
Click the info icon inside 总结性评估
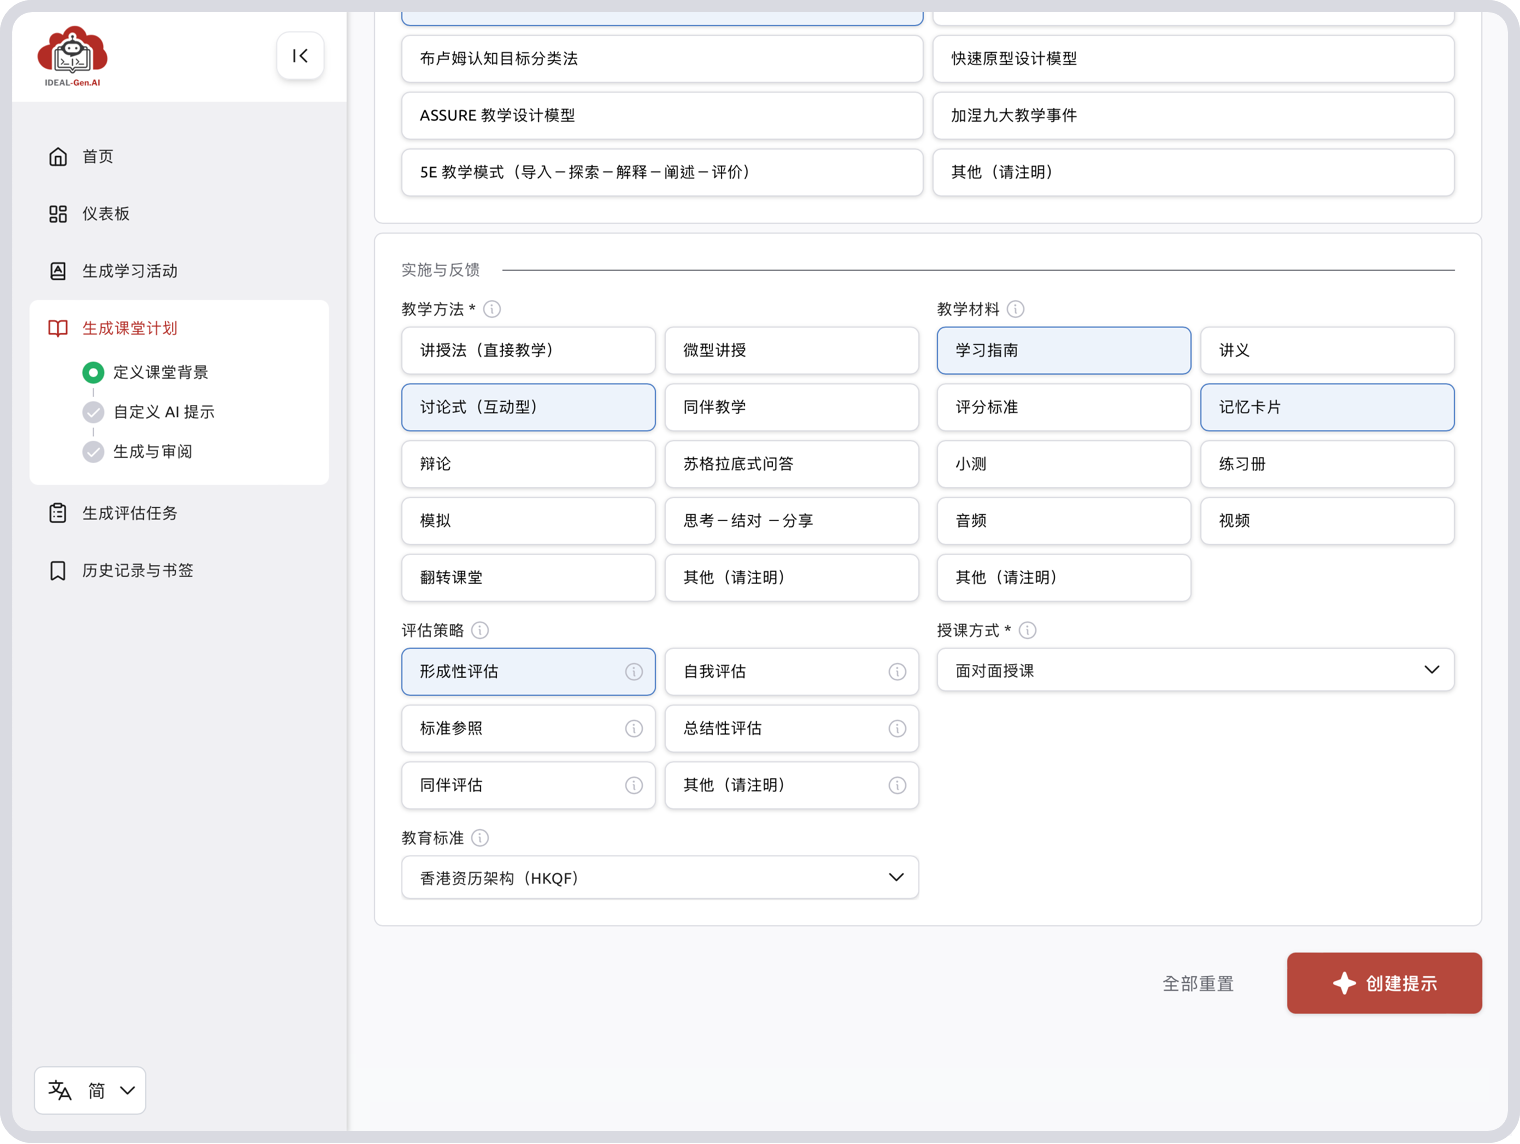[x=897, y=729]
